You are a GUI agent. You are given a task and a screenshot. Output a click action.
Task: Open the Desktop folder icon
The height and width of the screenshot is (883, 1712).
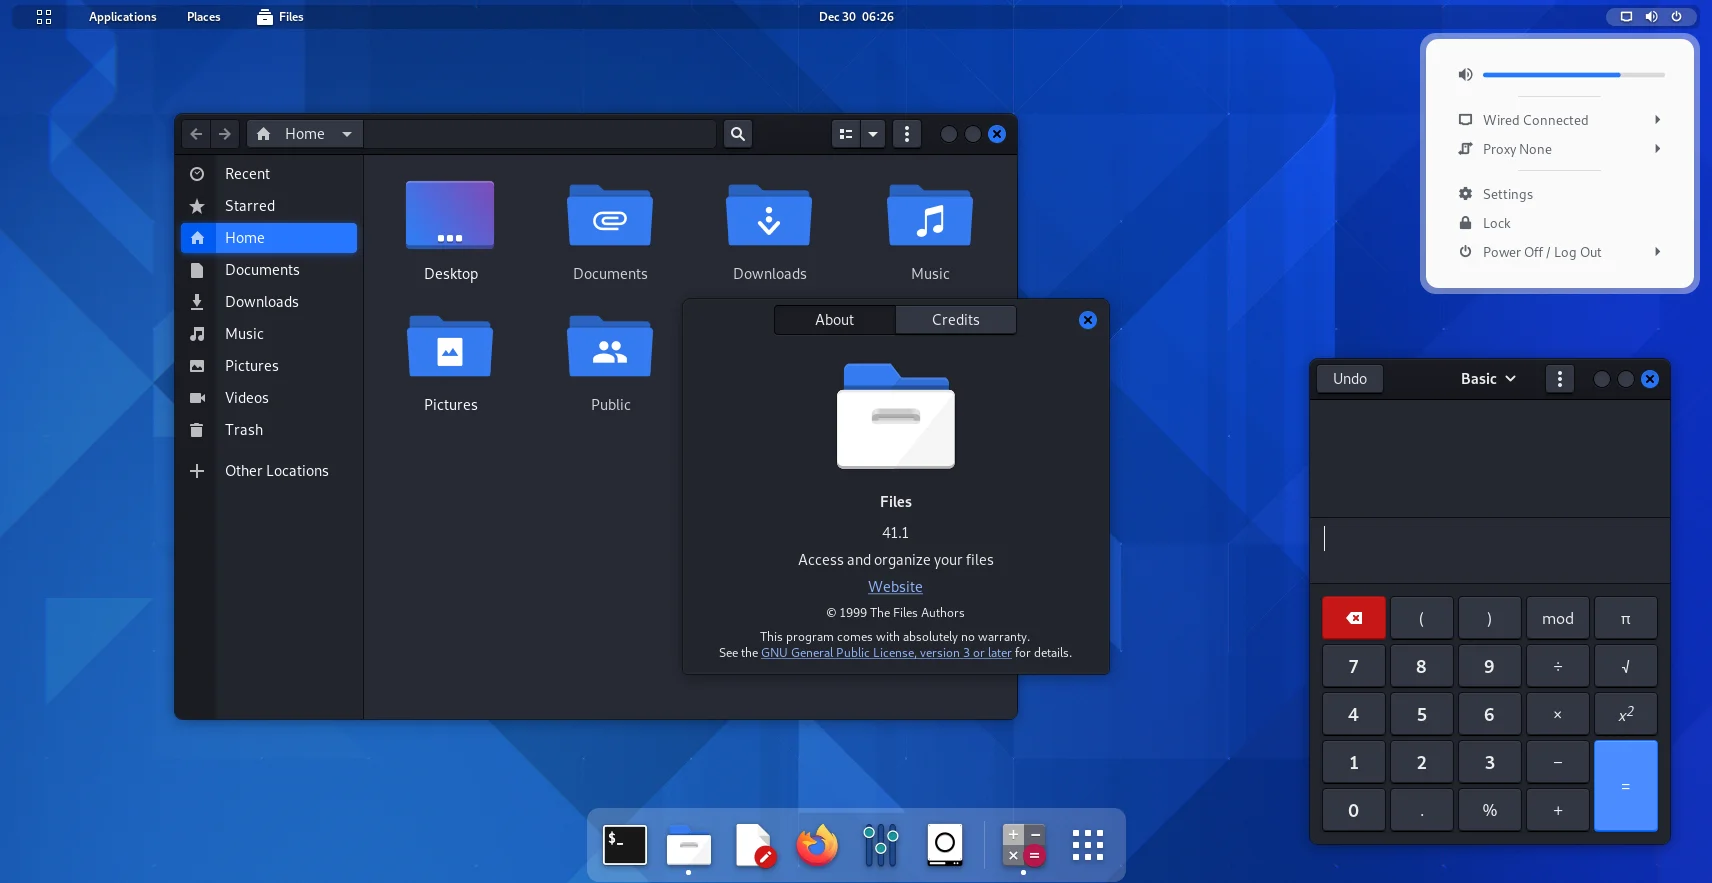(x=450, y=215)
